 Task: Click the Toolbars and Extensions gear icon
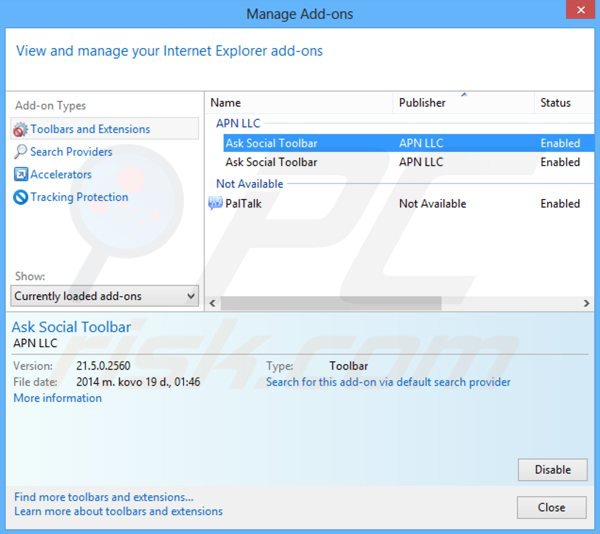click(21, 129)
